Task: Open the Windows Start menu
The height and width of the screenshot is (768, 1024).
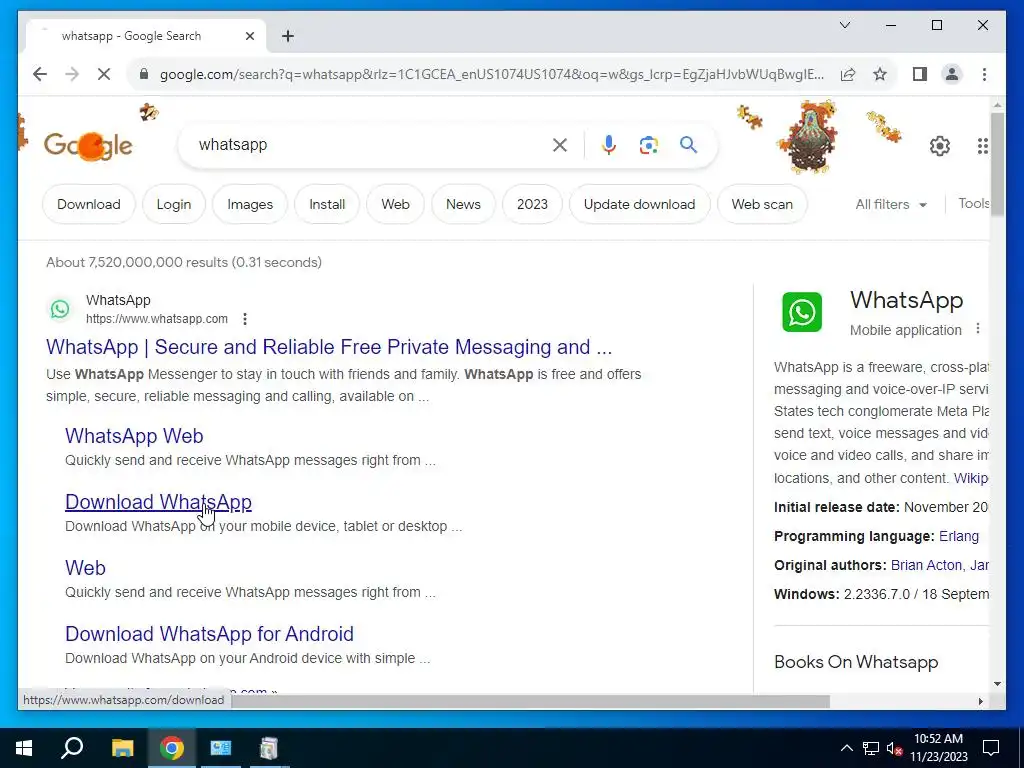Action: coord(24,748)
